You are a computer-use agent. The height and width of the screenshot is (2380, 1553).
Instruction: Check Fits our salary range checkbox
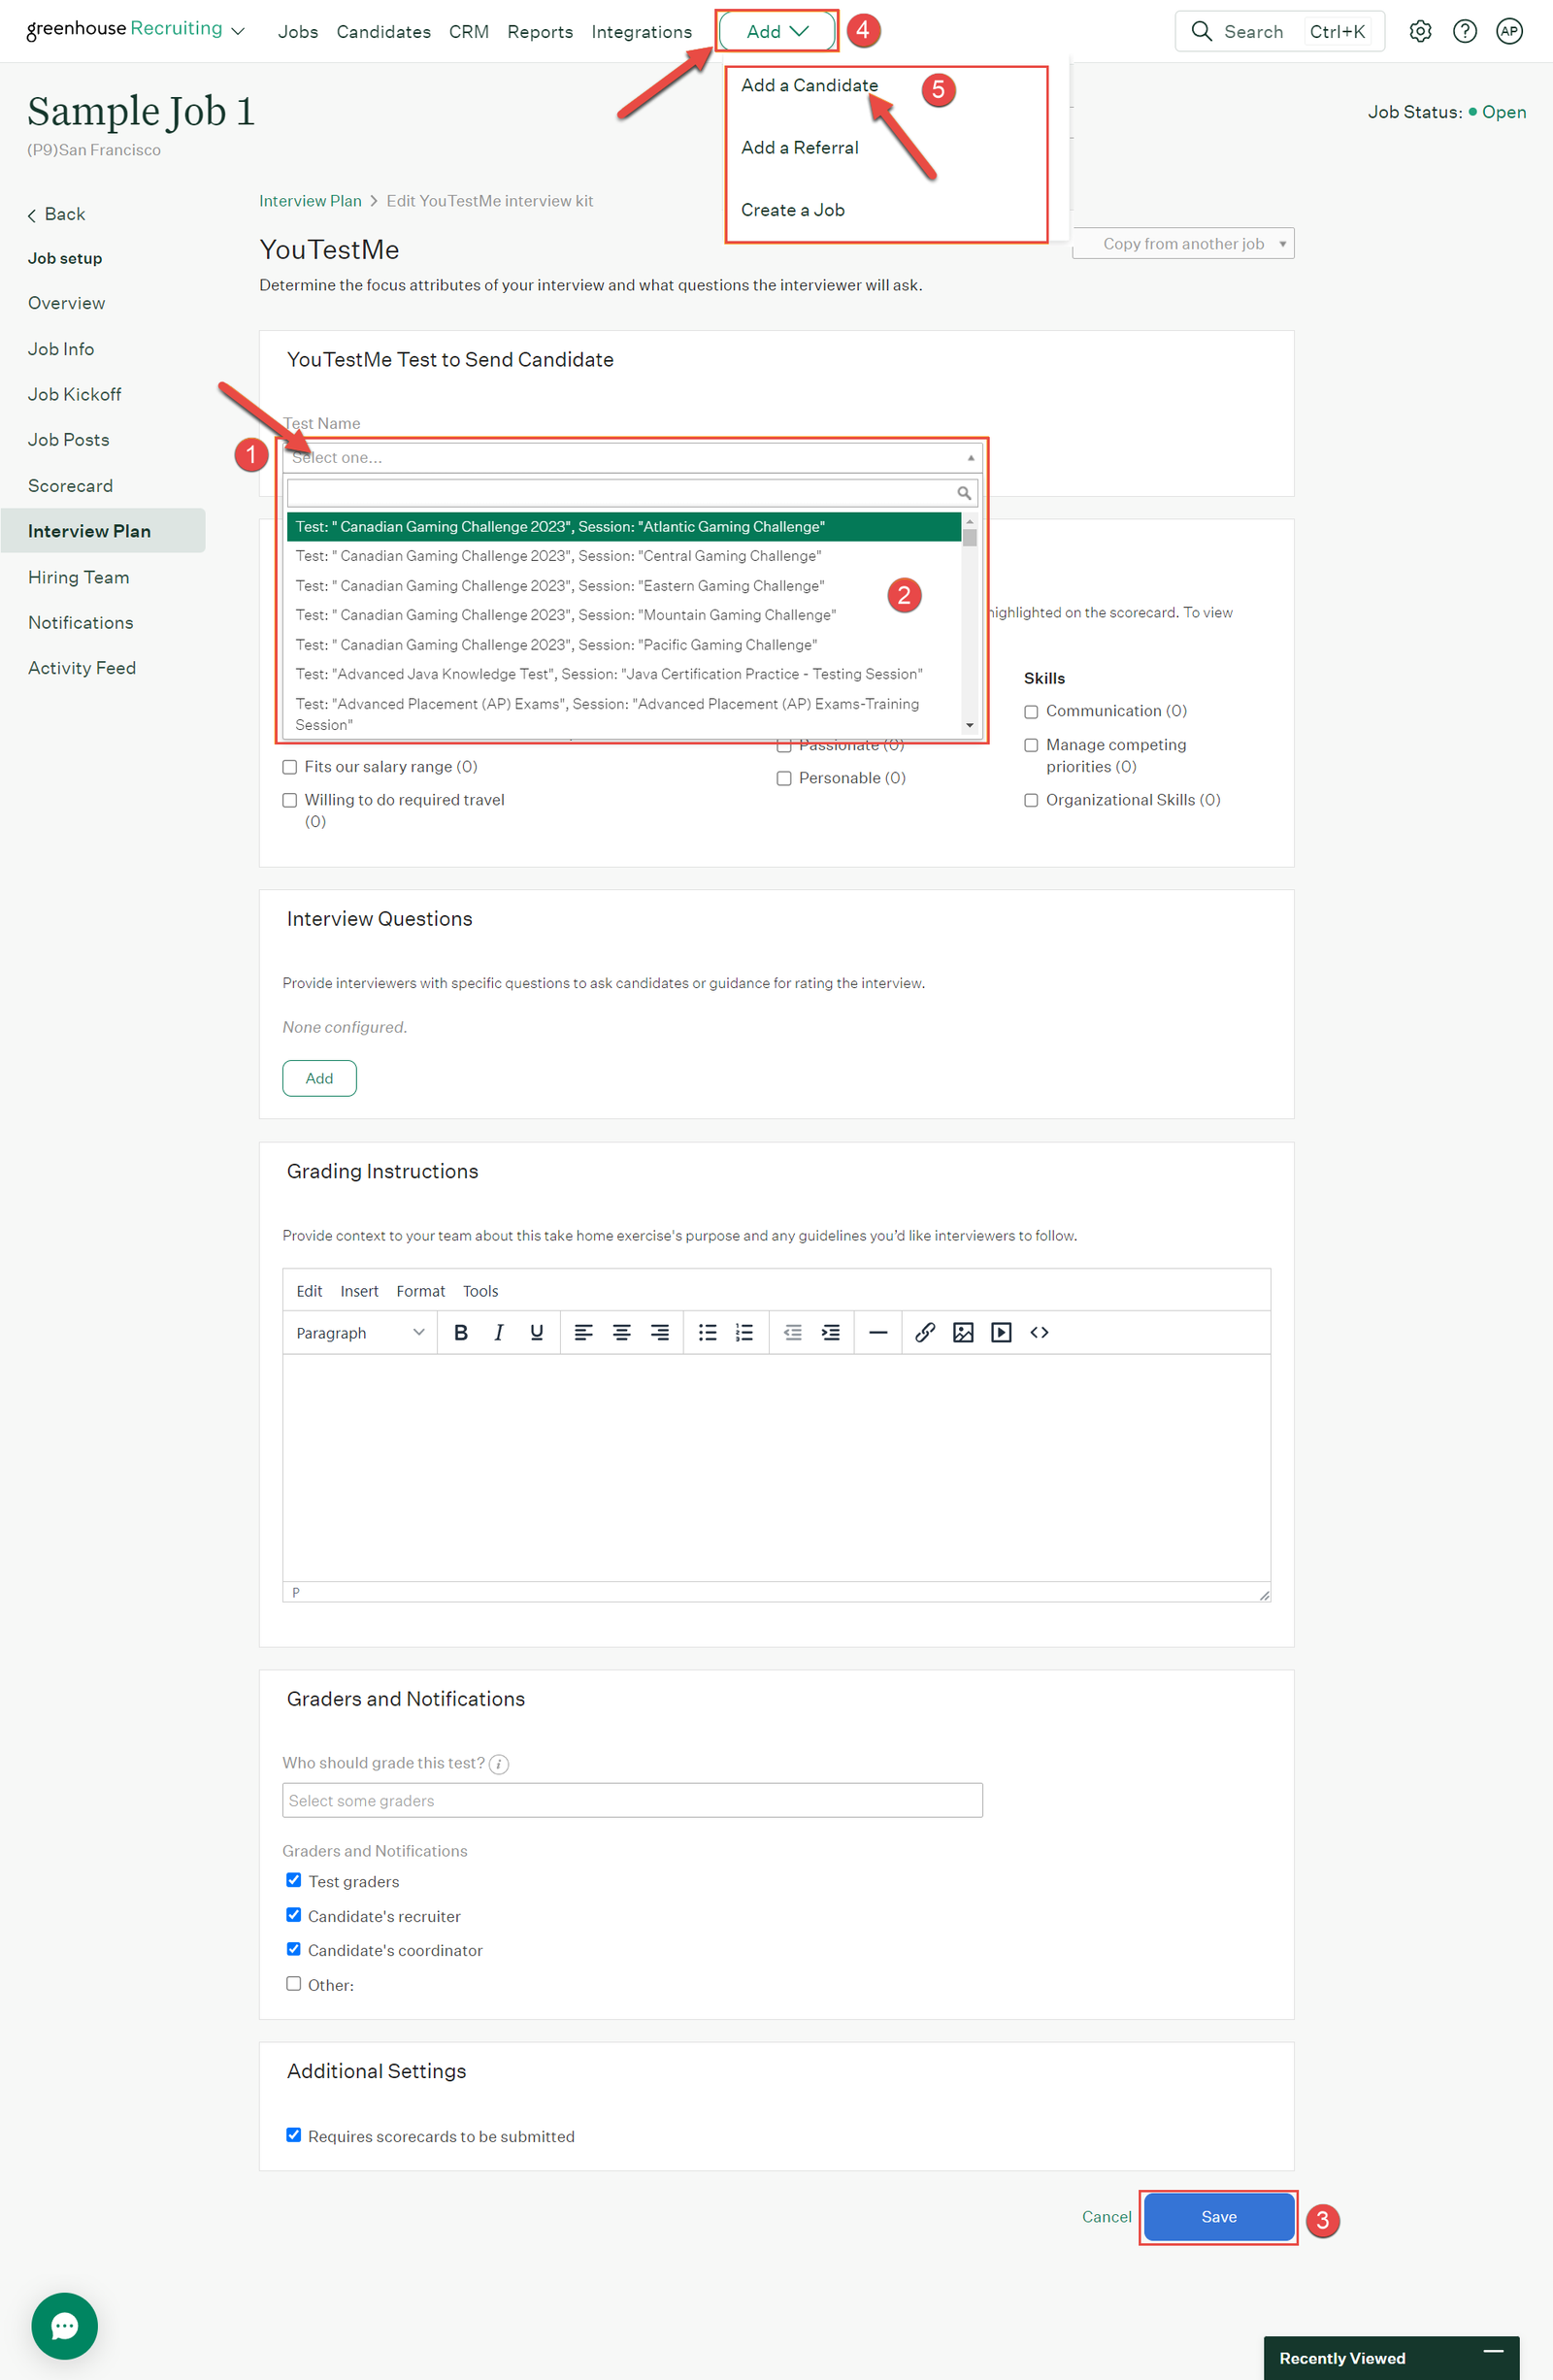(x=290, y=767)
